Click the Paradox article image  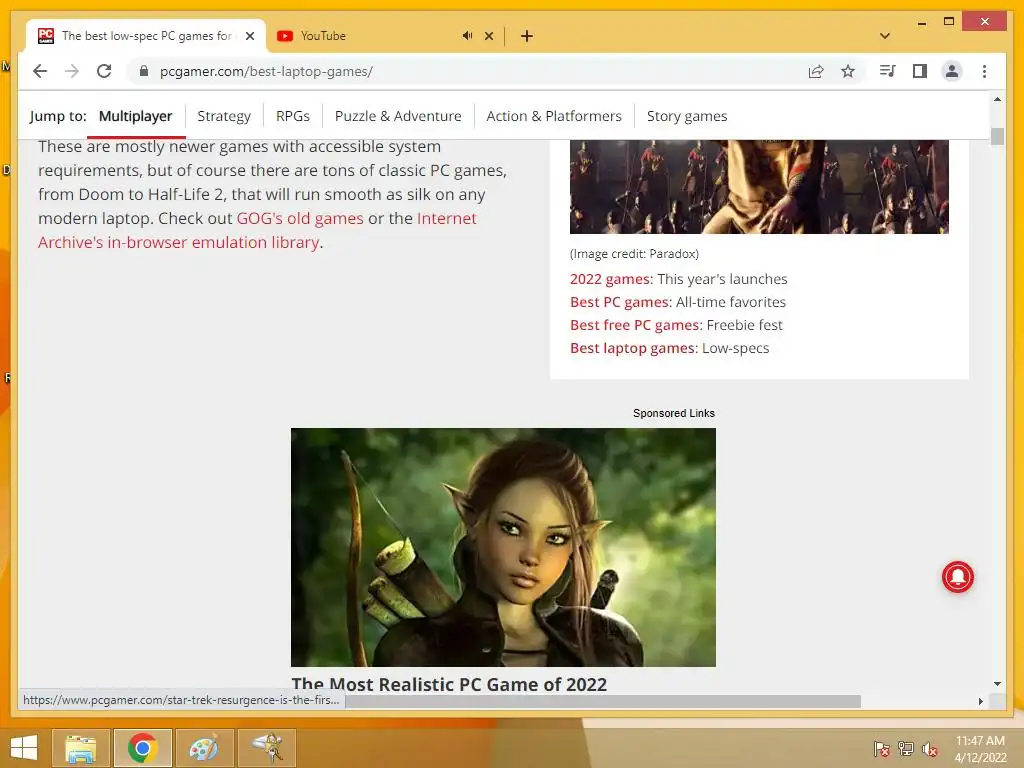tap(759, 187)
